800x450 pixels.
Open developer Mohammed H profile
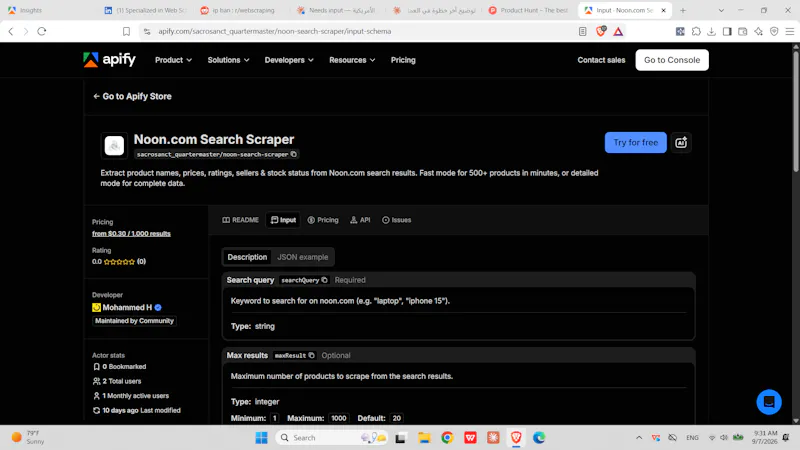tap(127, 308)
